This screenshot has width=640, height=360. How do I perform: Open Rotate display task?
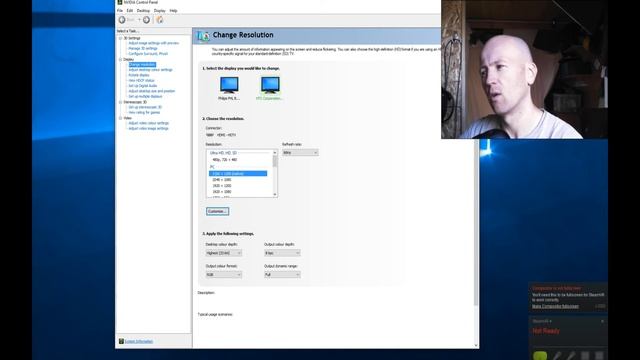(x=139, y=75)
